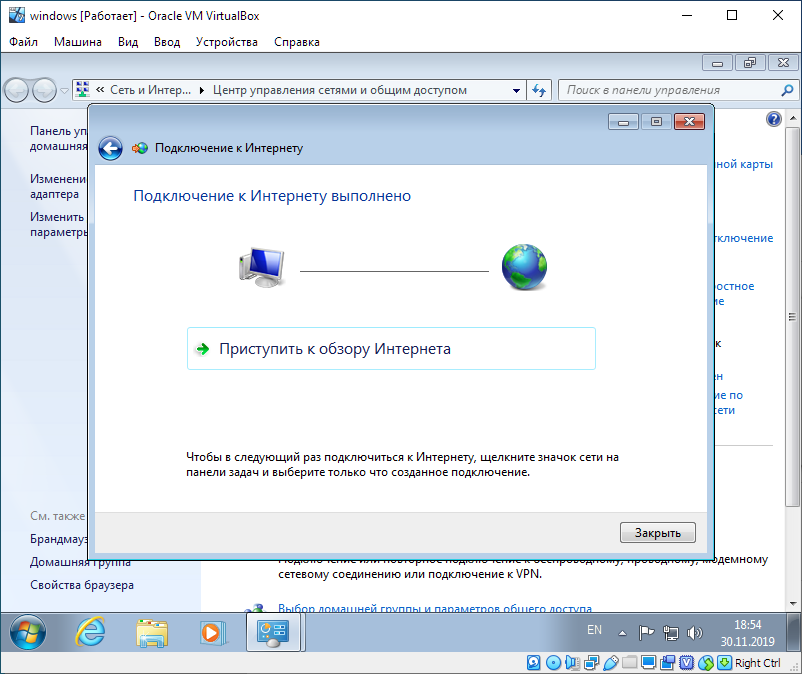Click the globe image in the wizard
Image resolution: width=802 pixels, height=674 pixels.
tap(524, 267)
